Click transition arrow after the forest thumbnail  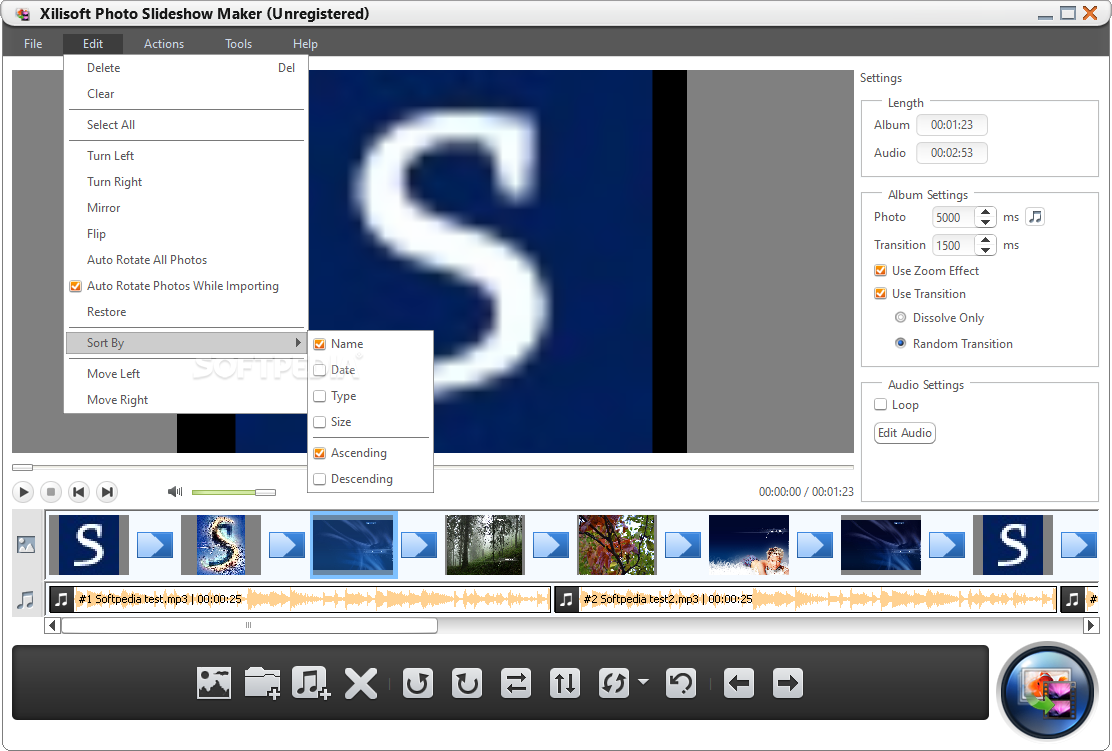click(551, 545)
